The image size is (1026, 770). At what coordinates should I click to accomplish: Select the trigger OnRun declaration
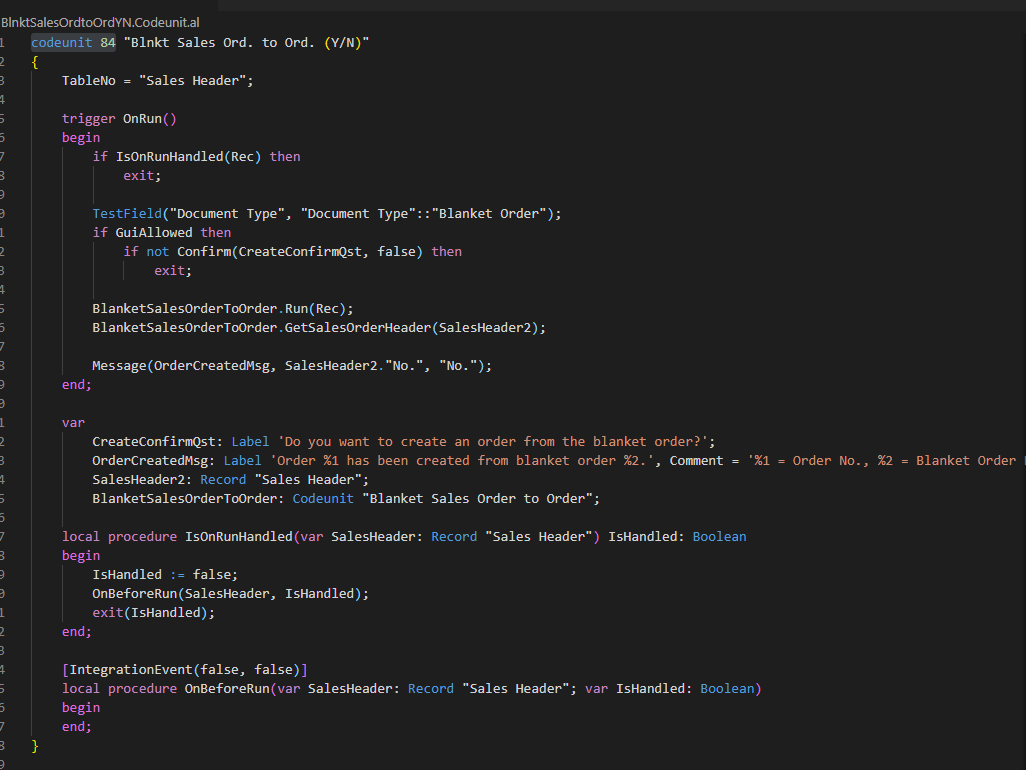(120, 118)
